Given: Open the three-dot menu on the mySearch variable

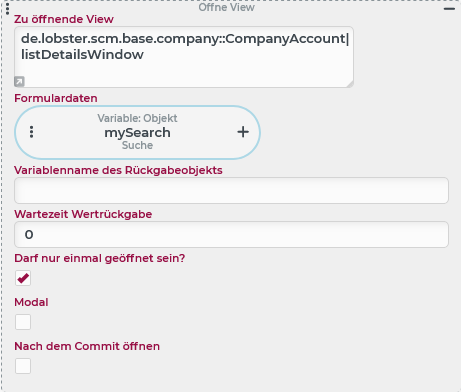Looking at the screenshot, I should coord(32,132).
